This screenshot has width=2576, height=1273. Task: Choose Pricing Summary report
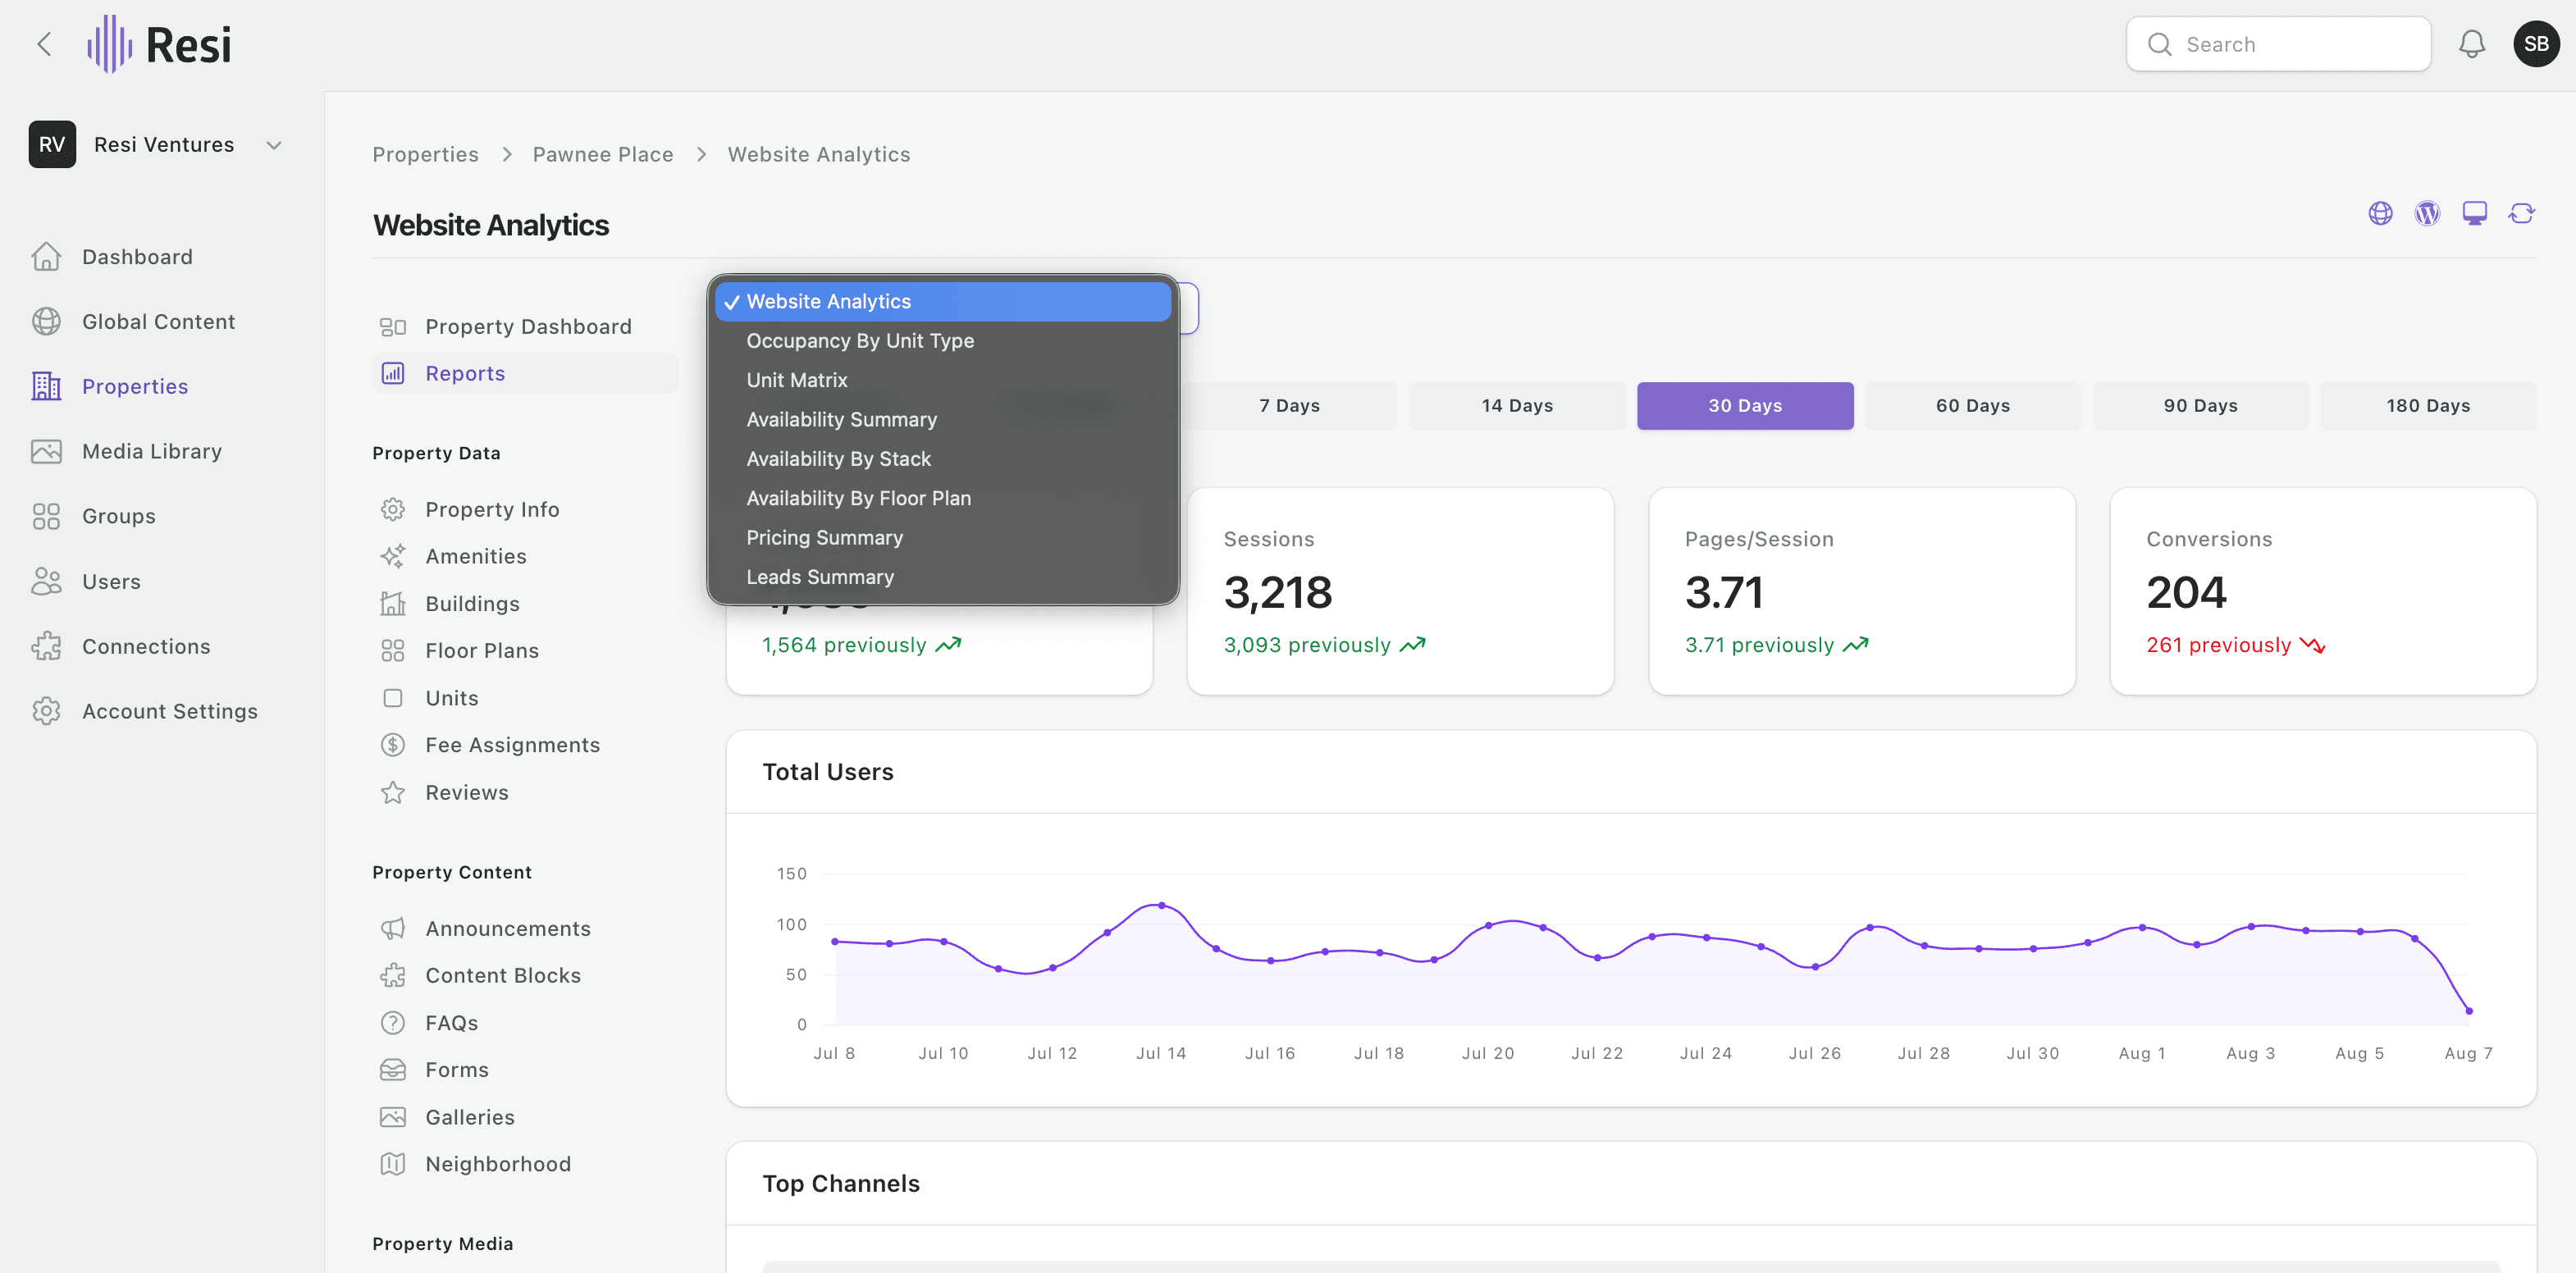pyautogui.click(x=943, y=538)
